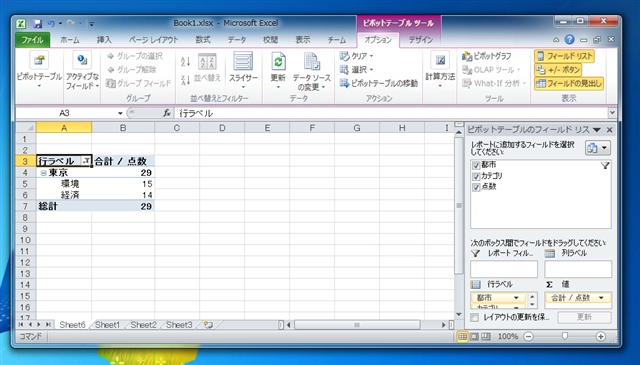
Task: Open Calculations (計算方法) button
Action: point(440,70)
